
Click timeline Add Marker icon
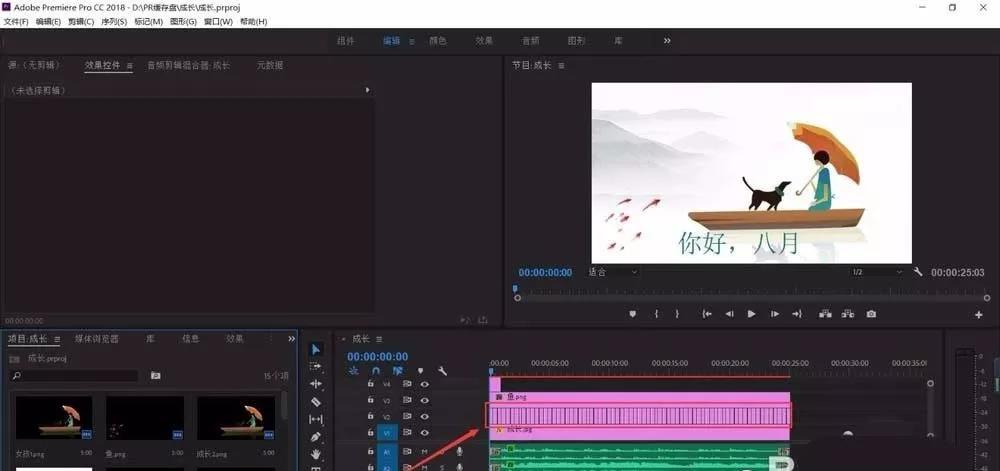click(x=420, y=371)
